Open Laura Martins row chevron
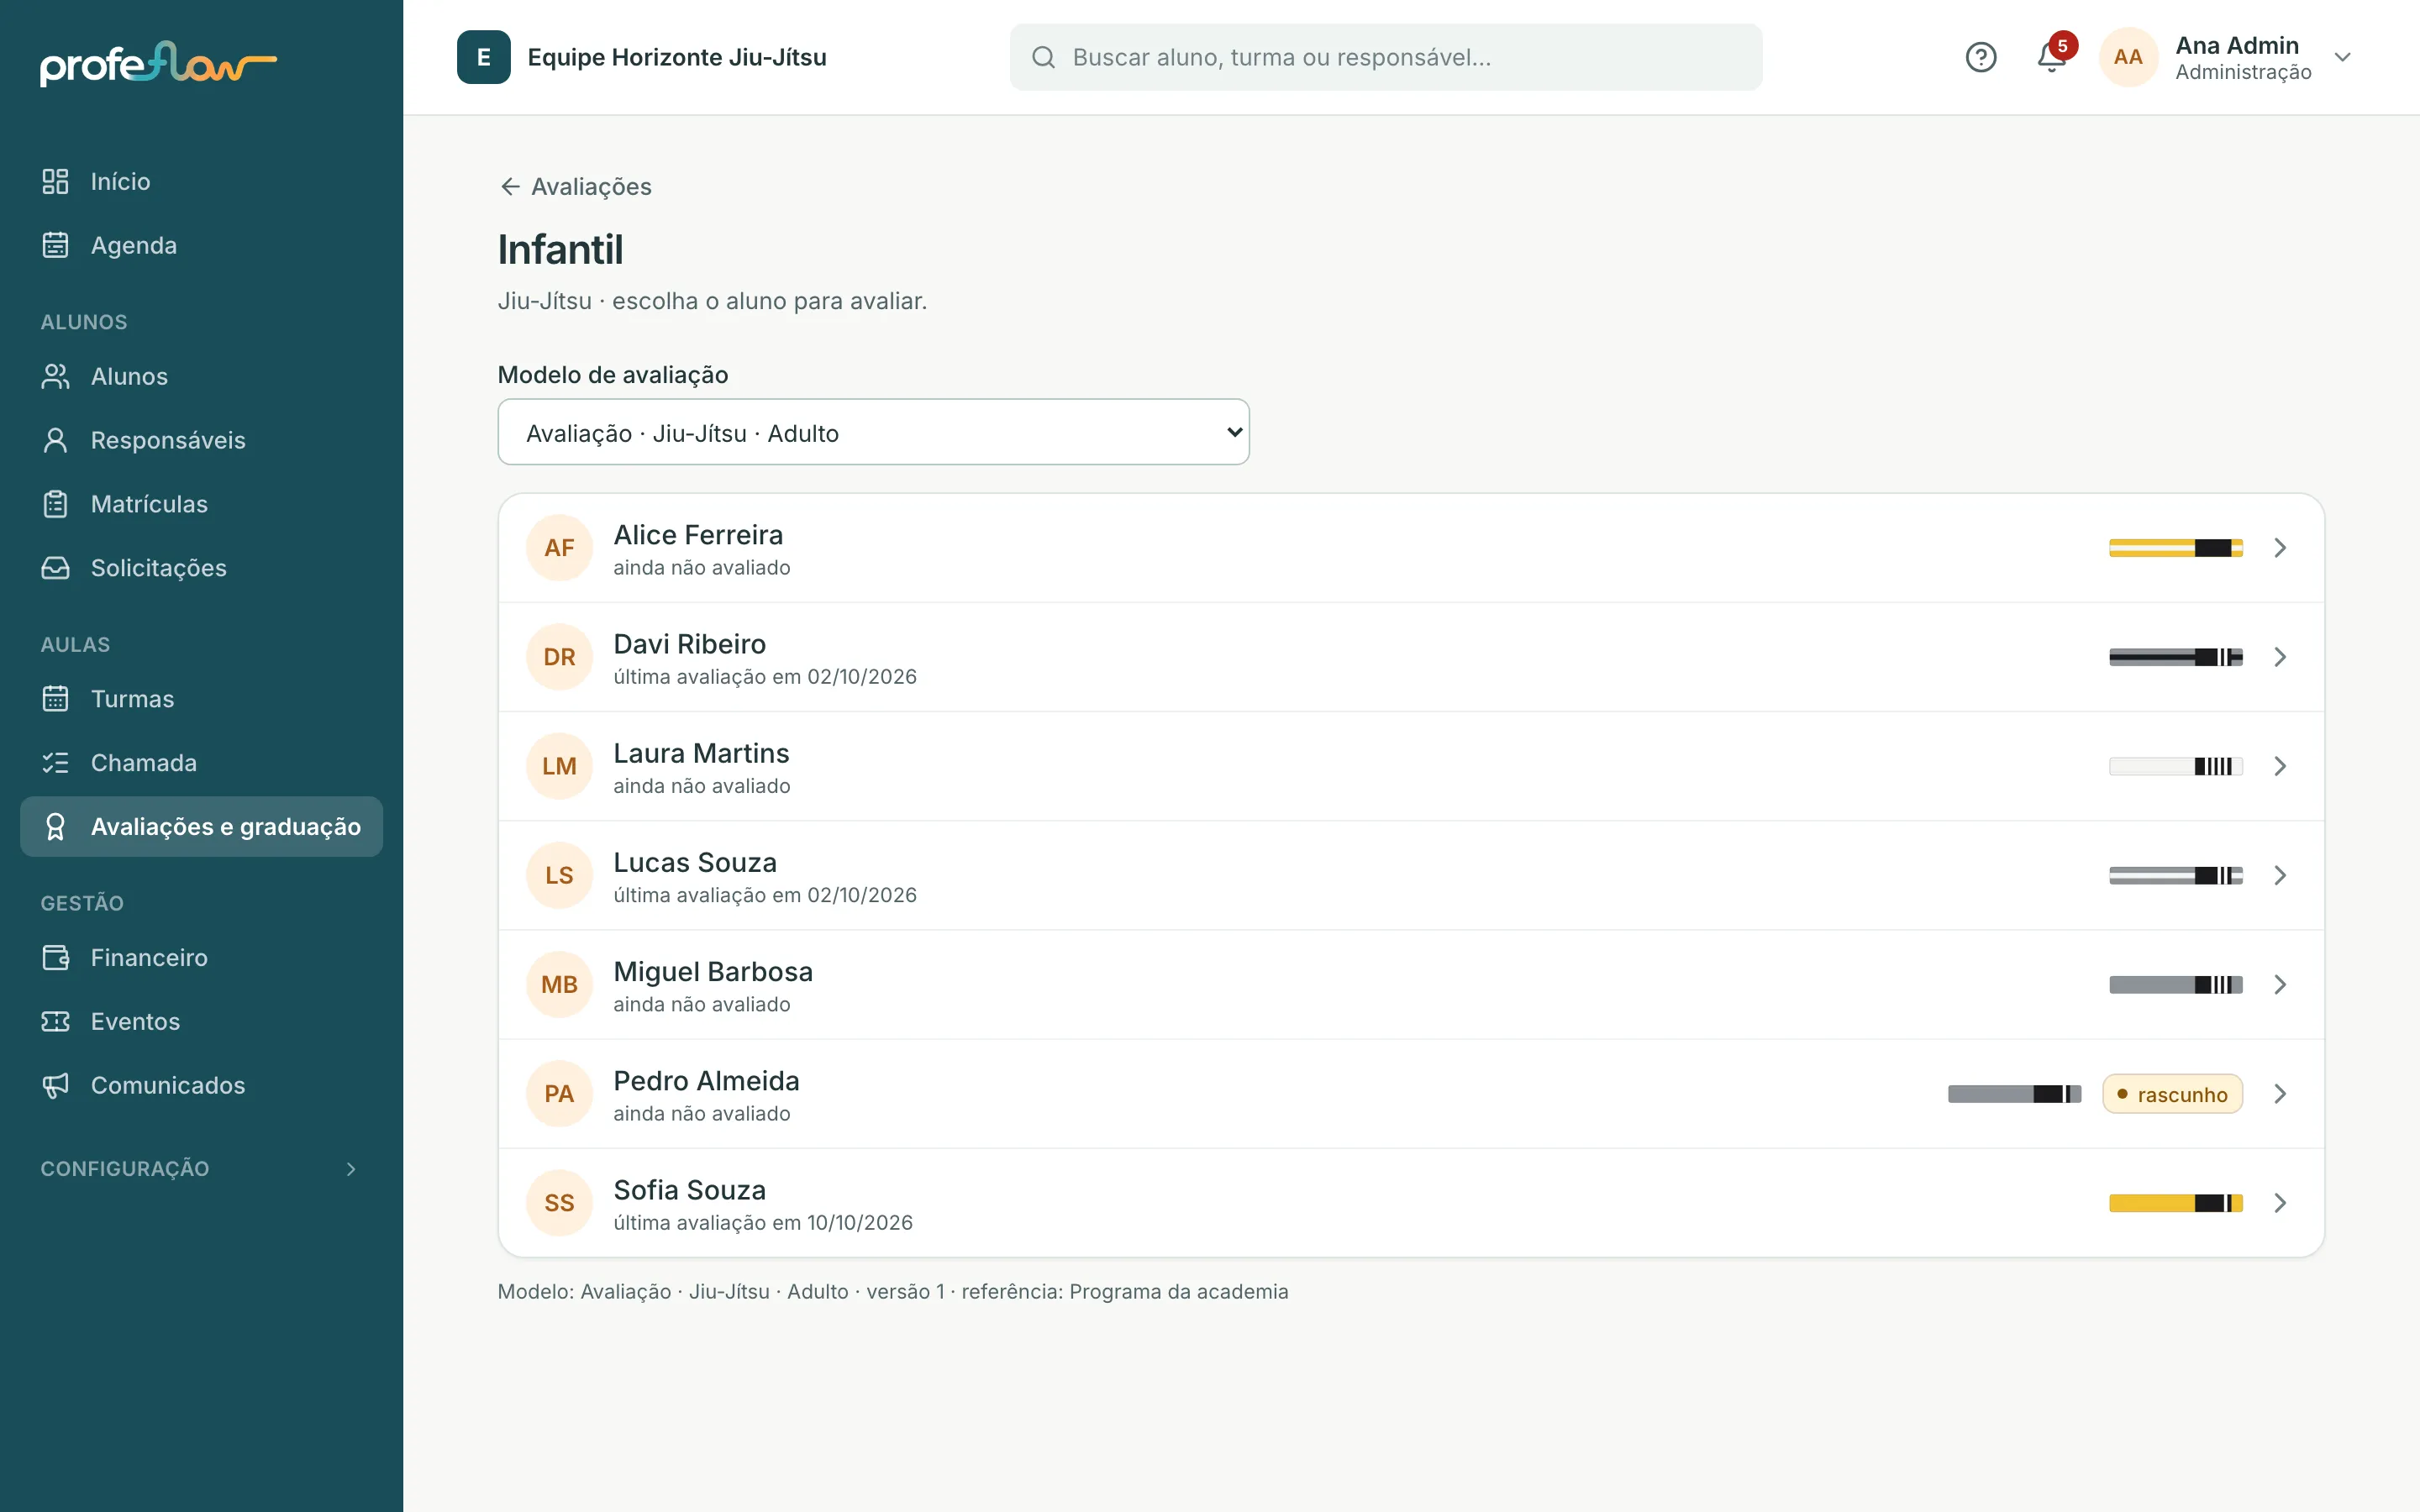The image size is (2420, 1512). point(2280,766)
